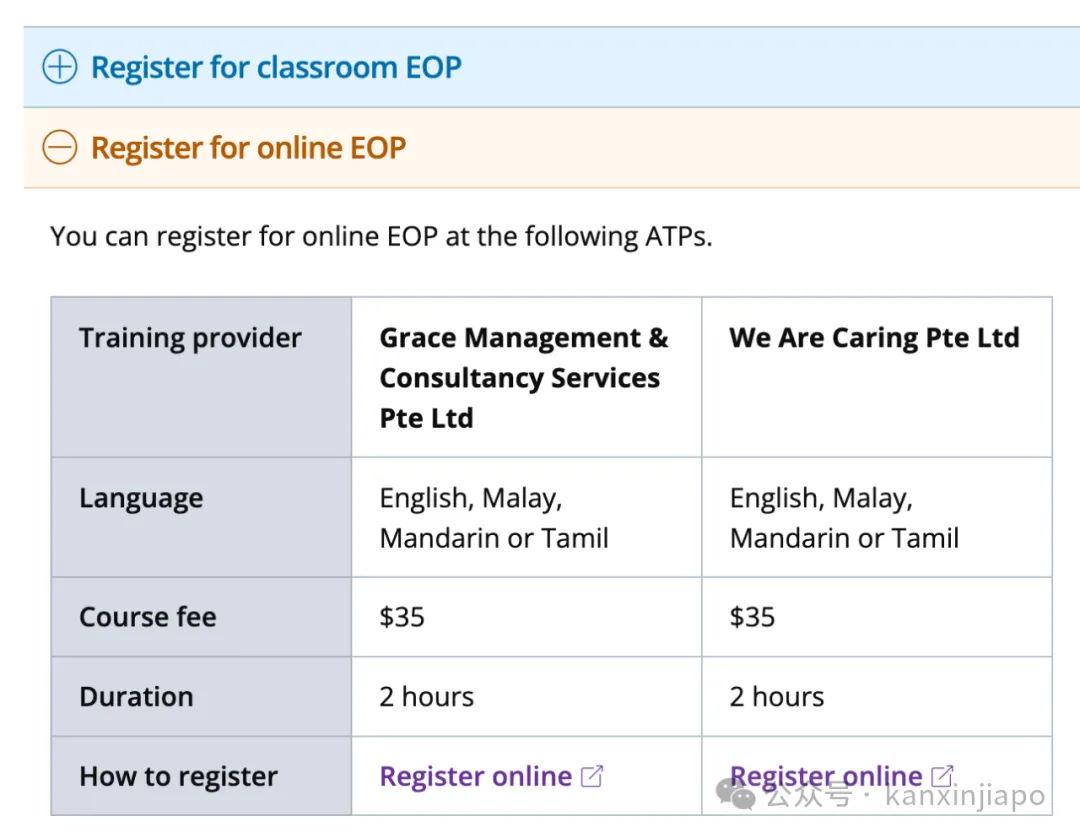Click the Course fee row label
The width and height of the screenshot is (1080, 838).
tap(147, 617)
